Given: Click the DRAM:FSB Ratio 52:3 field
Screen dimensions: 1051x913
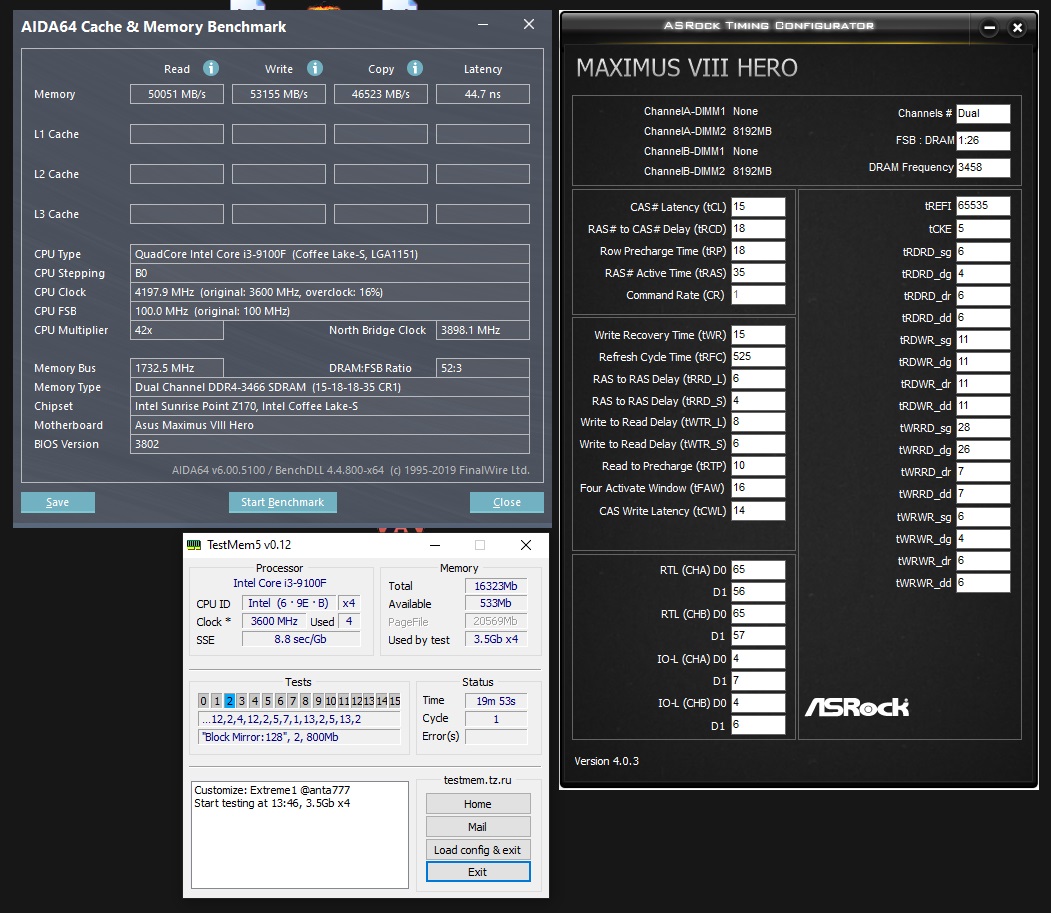Looking at the screenshot, I should click(x=483, y=368).
